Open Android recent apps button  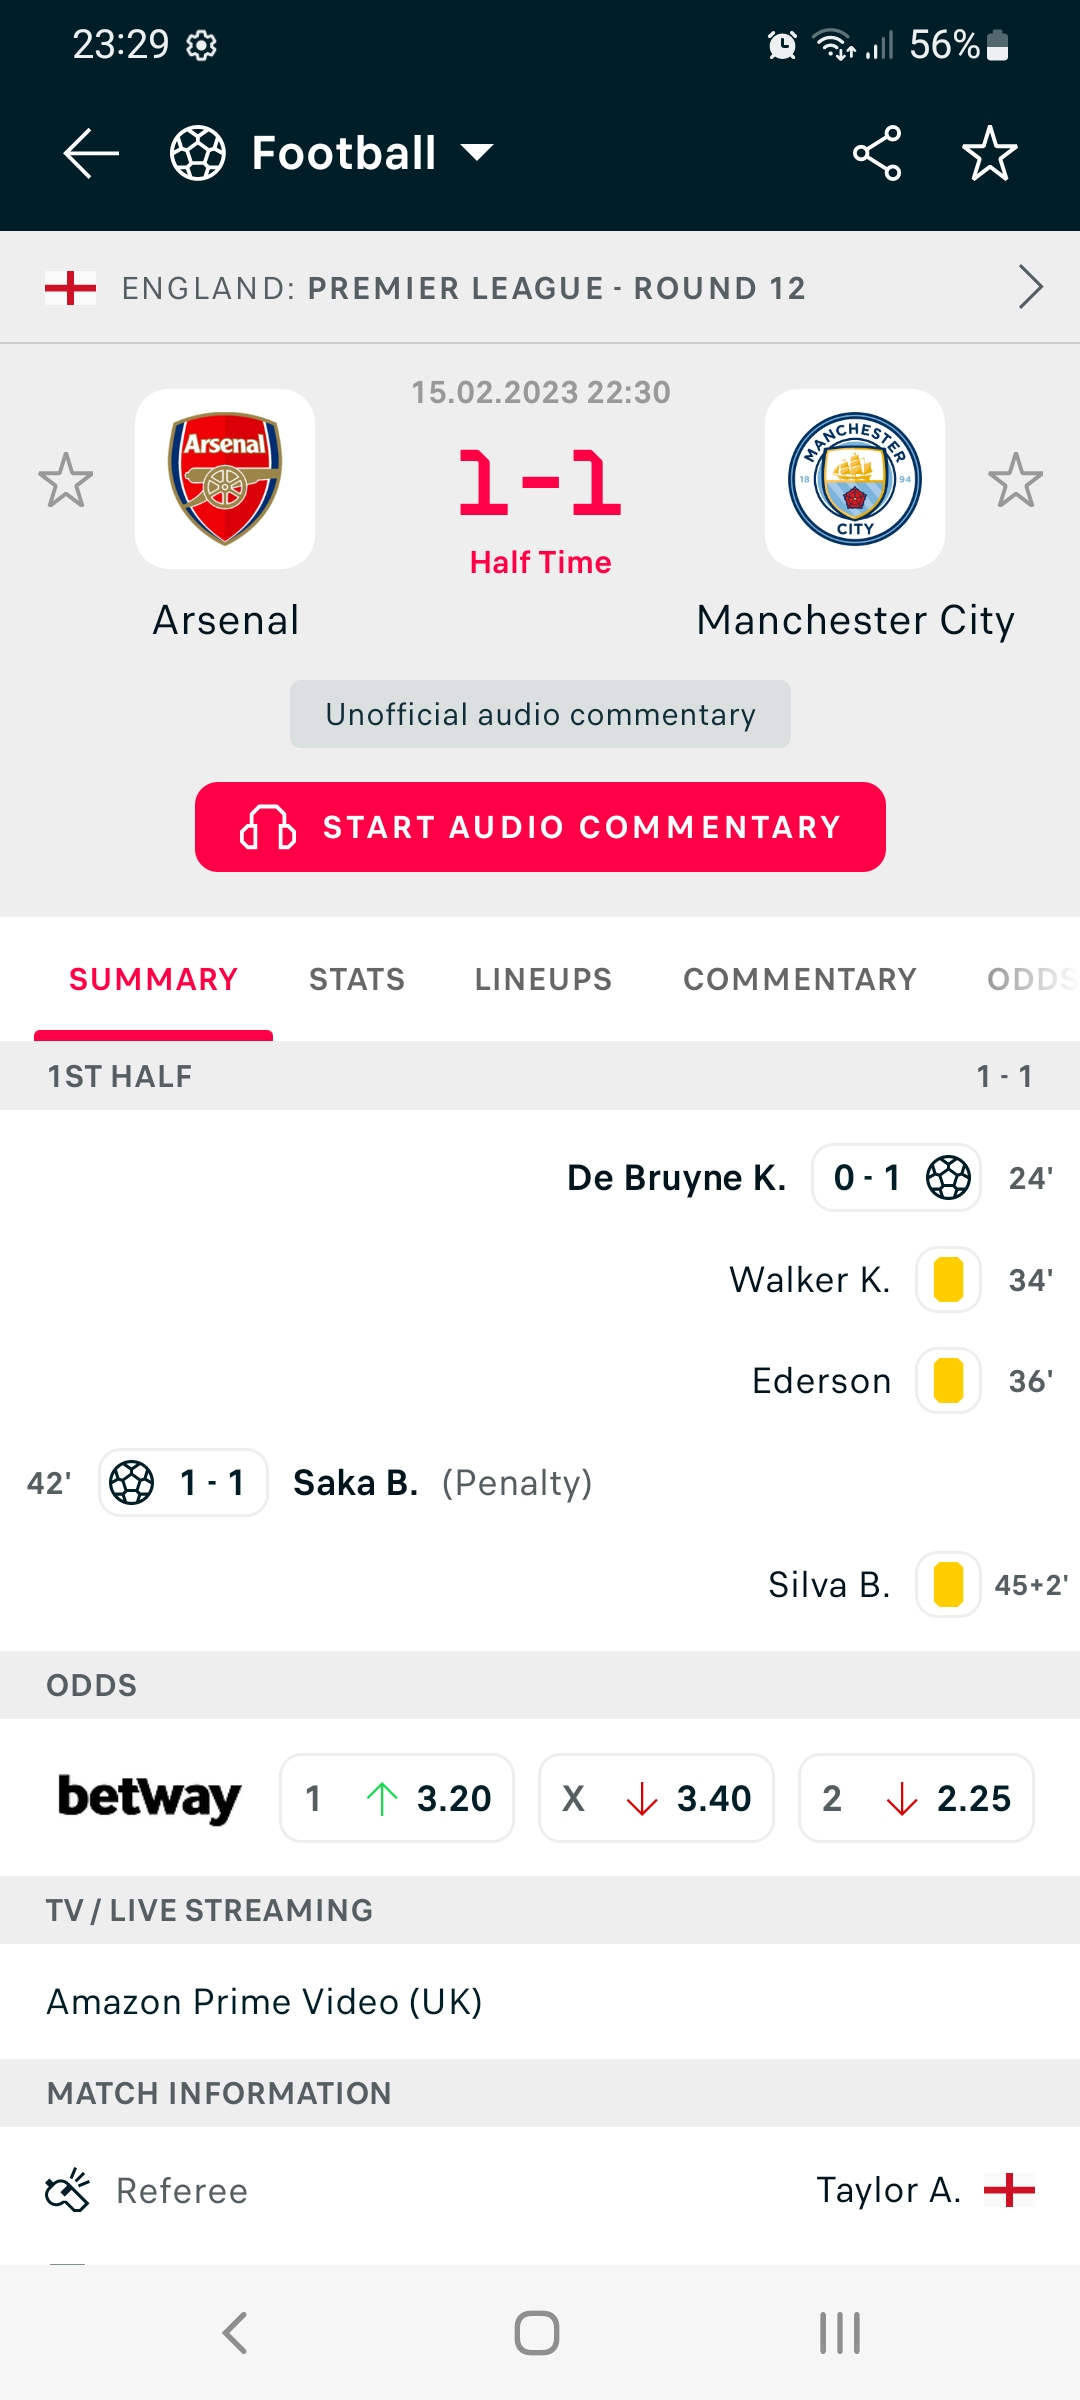pyautogui.click(x=840, y=2333)
